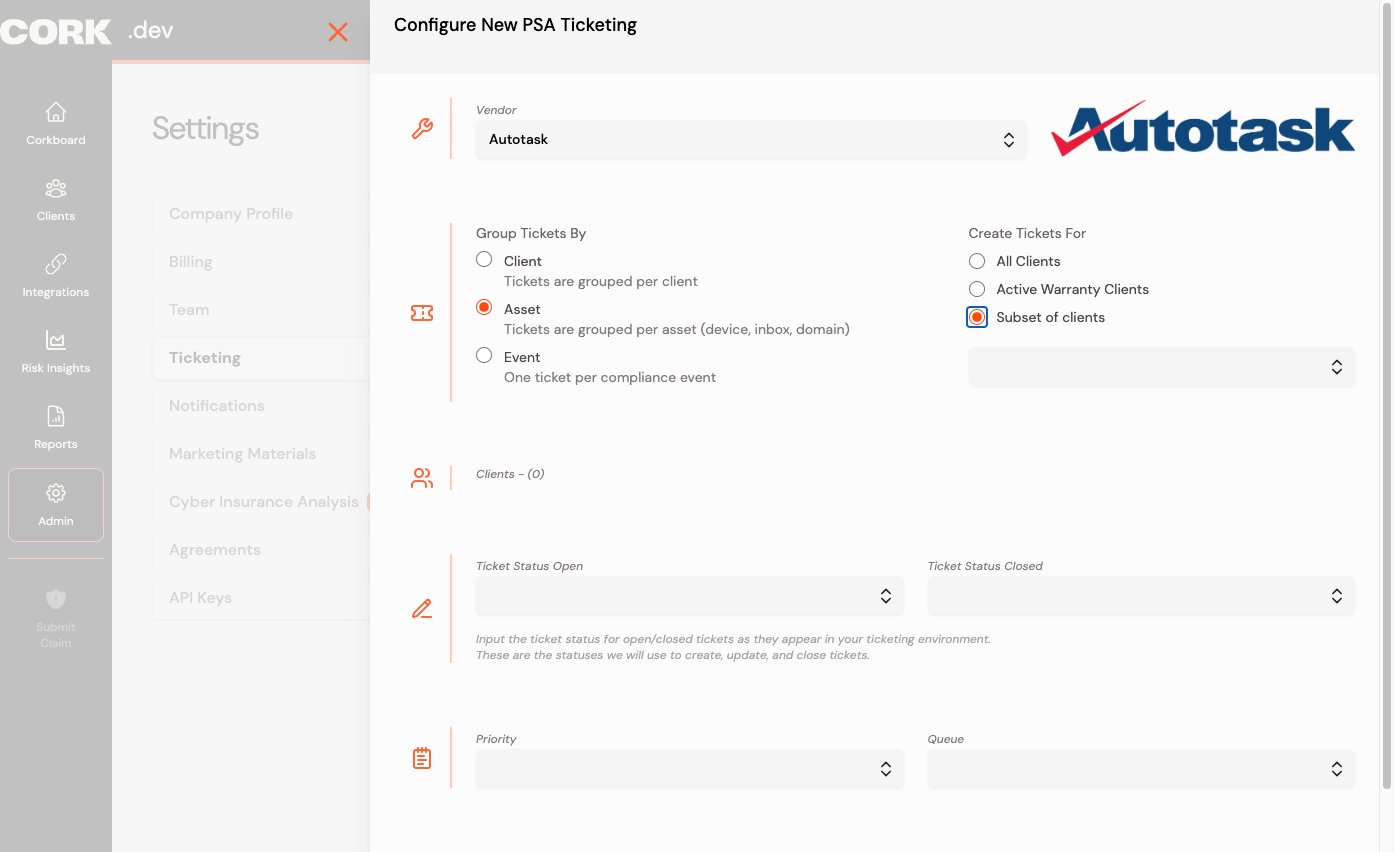Open Integrations link icon
This screenshot has height=852, width=1394.
tap(56, 264)
